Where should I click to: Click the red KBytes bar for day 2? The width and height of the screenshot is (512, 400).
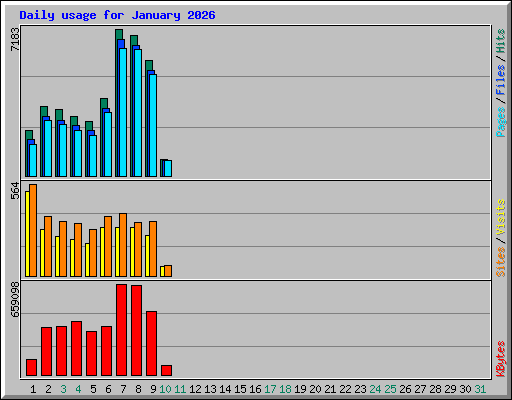[x=46, y=352]
